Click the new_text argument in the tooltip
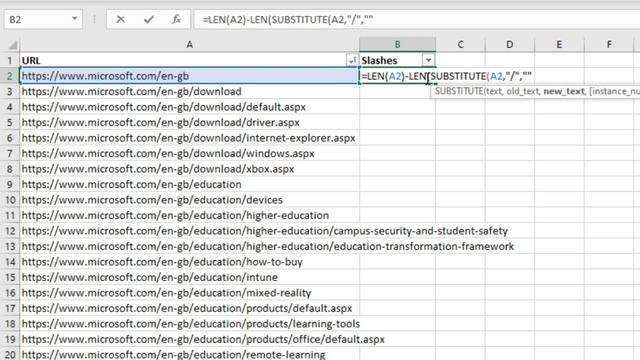Image resolution: width=640 pixels, height=360 pixels. [x=564, y=91]
